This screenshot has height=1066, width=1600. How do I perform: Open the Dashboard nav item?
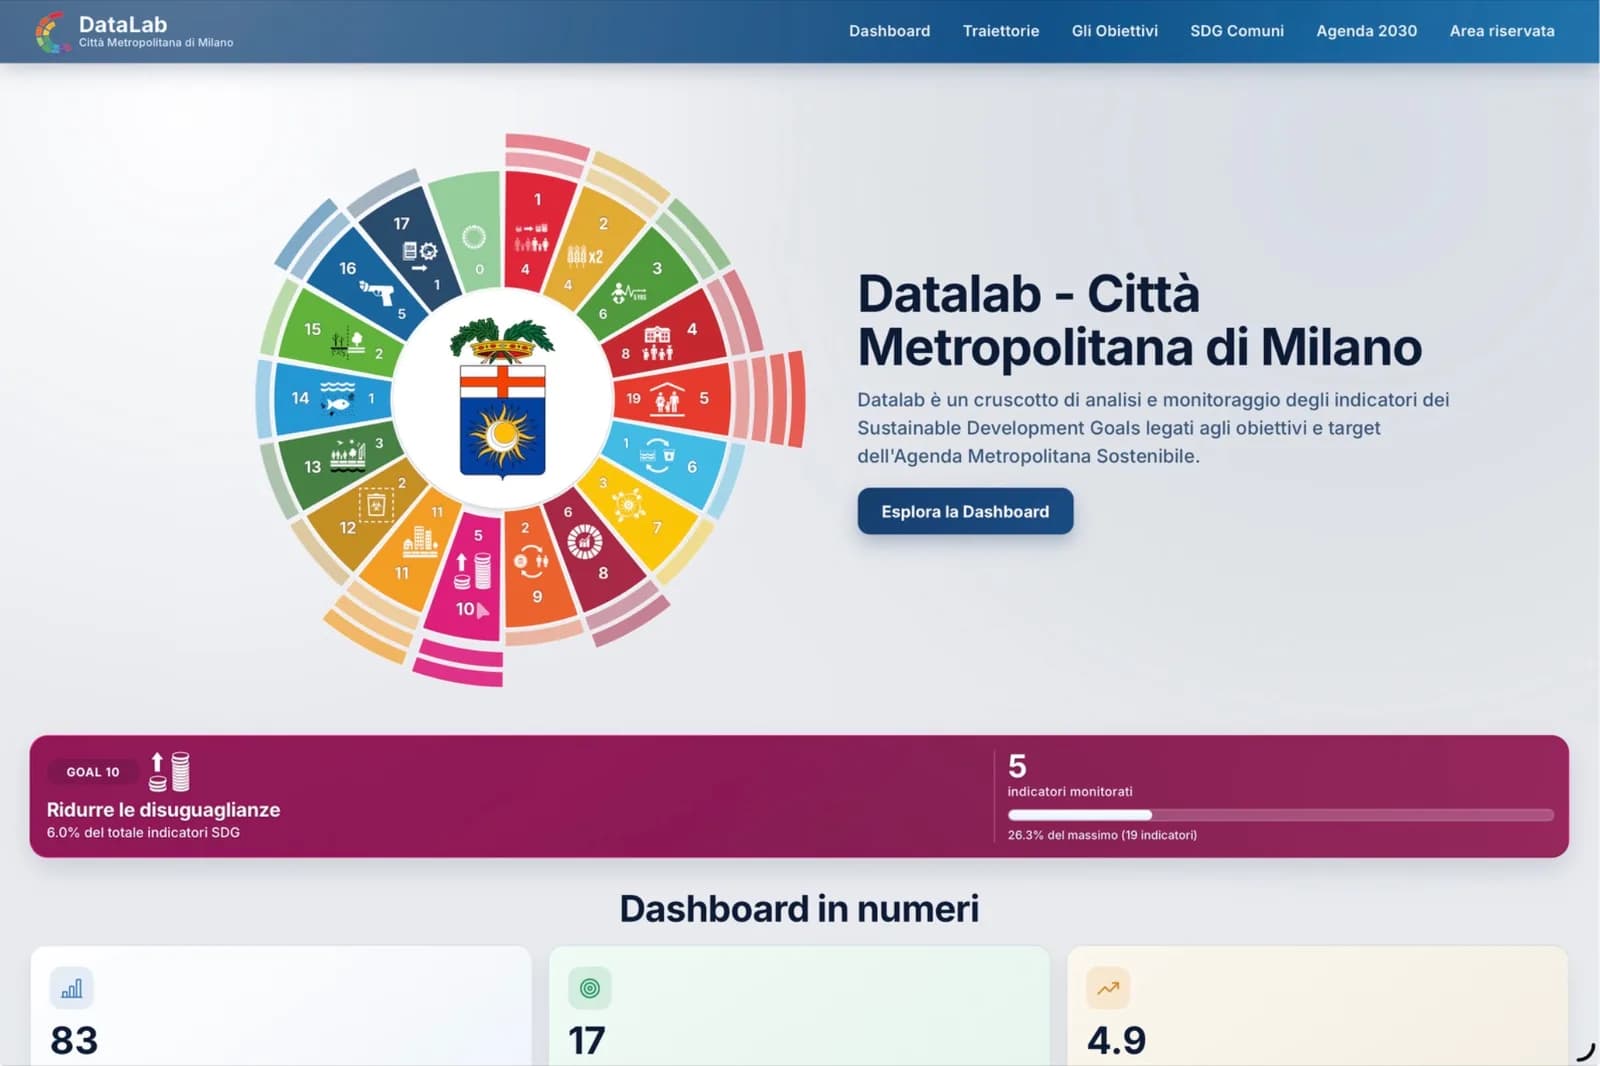pyautogui.click(x=889, y=31)
